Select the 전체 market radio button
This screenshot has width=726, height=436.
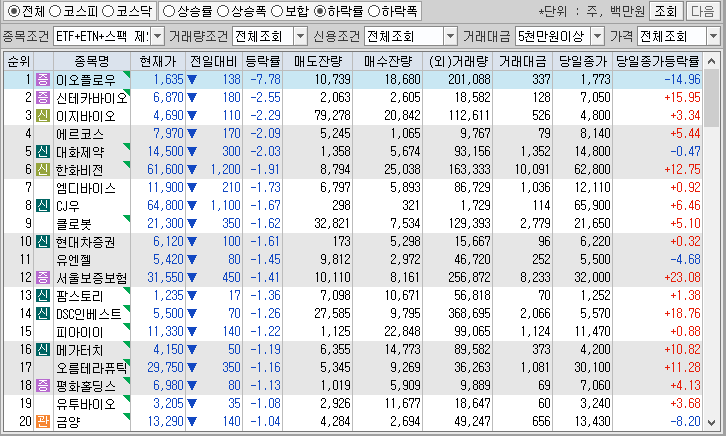pyautogui.click(x=14, y=11)
